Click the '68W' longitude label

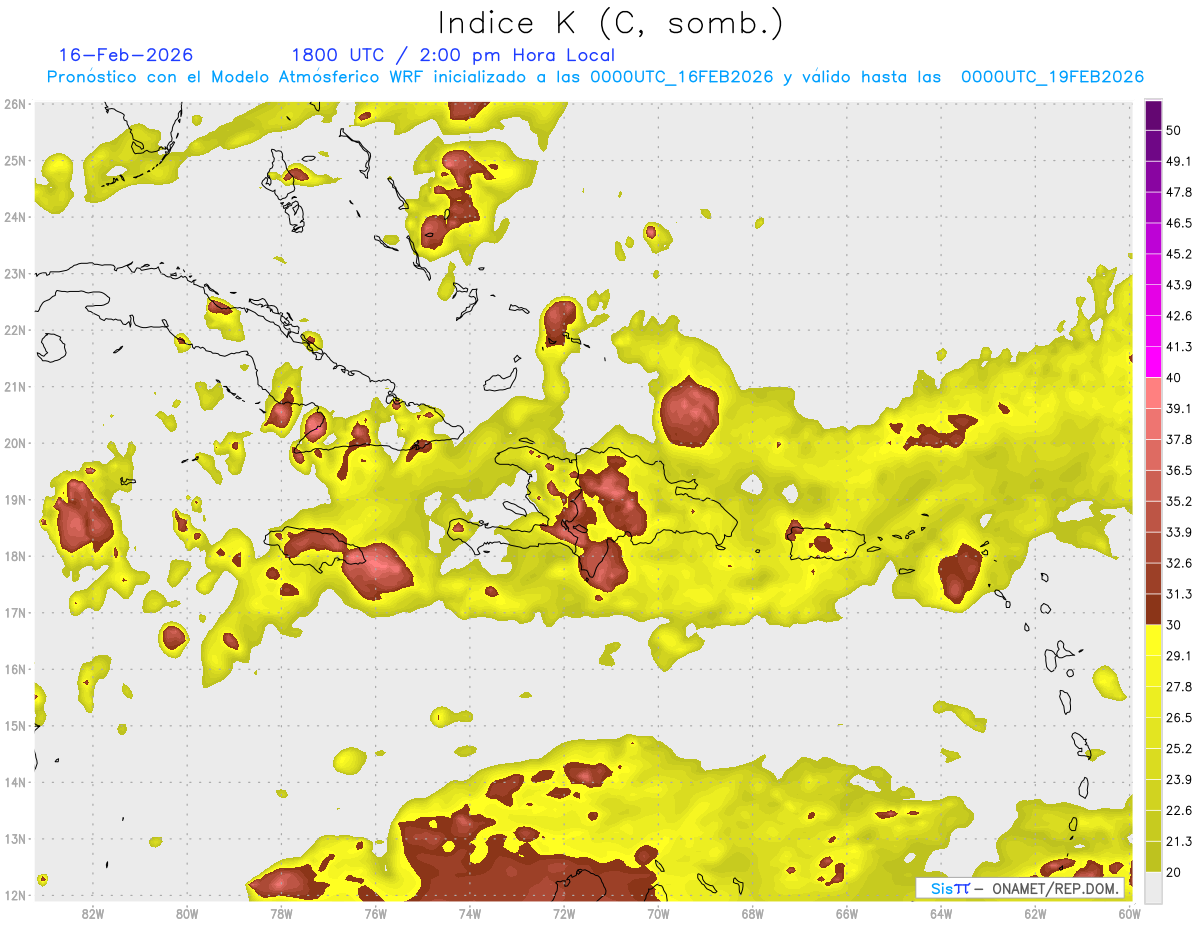coord(752,913)
